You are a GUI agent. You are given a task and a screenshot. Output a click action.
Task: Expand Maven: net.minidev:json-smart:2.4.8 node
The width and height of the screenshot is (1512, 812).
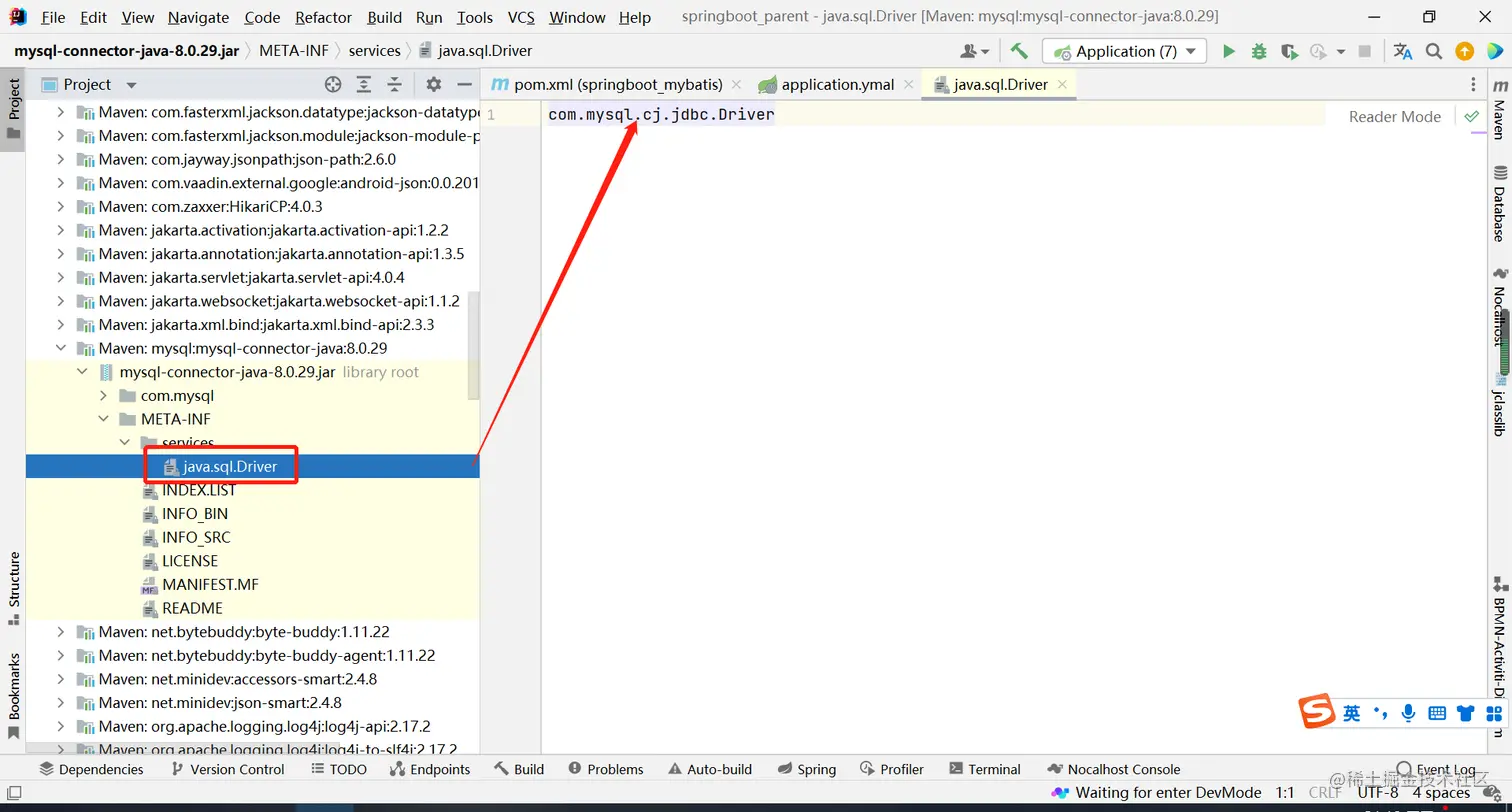click(x=61, y=703)
